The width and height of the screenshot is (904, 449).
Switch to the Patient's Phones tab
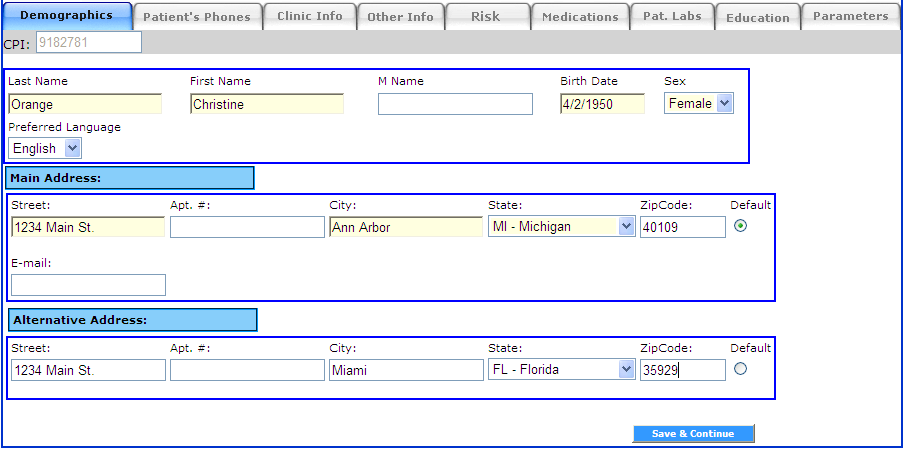[x=198, y=16]
